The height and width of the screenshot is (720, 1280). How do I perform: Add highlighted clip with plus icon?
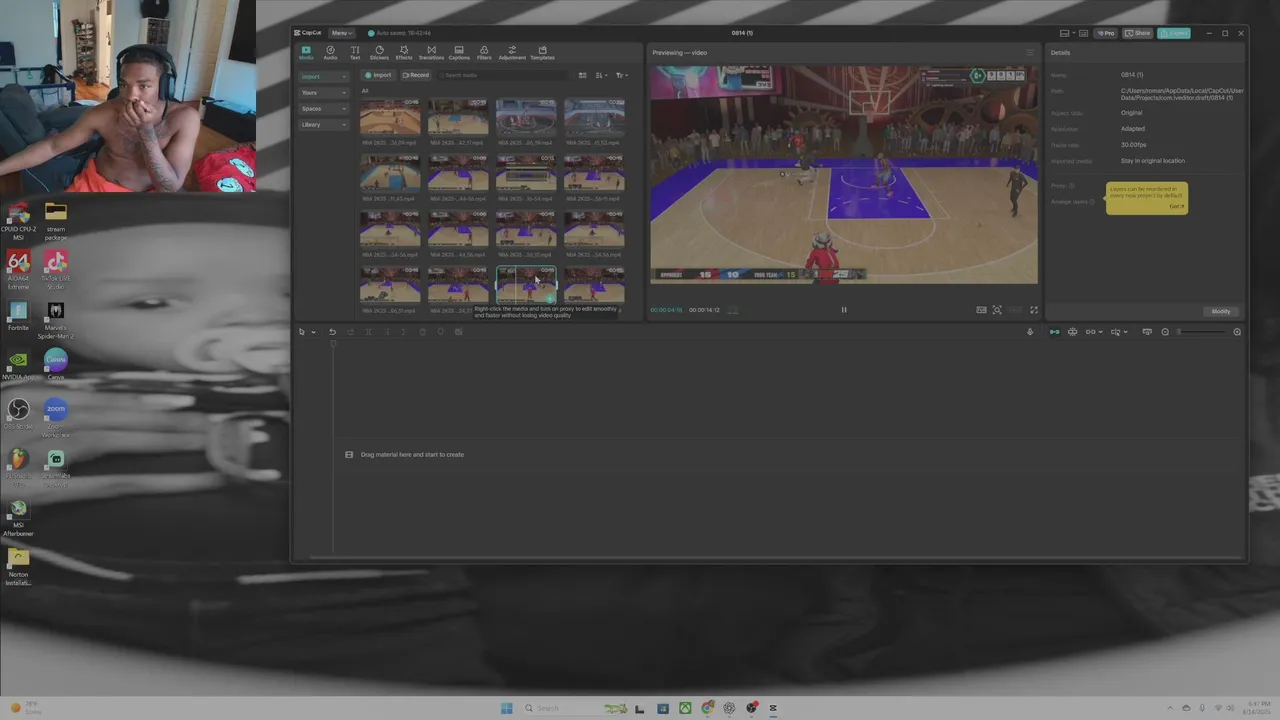click(x=550, y=298)
